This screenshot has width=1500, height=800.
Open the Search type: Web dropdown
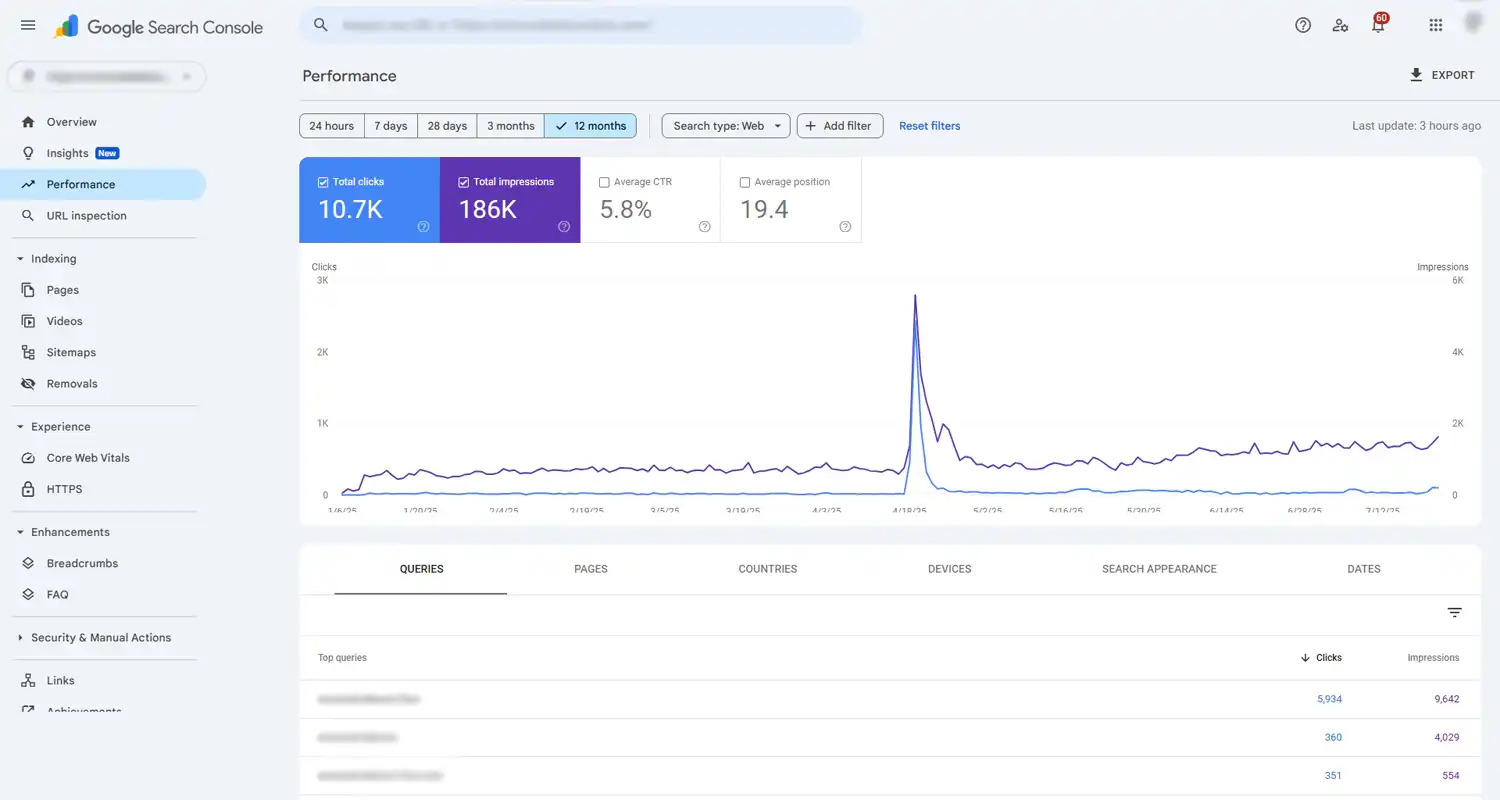click(725, 125)
